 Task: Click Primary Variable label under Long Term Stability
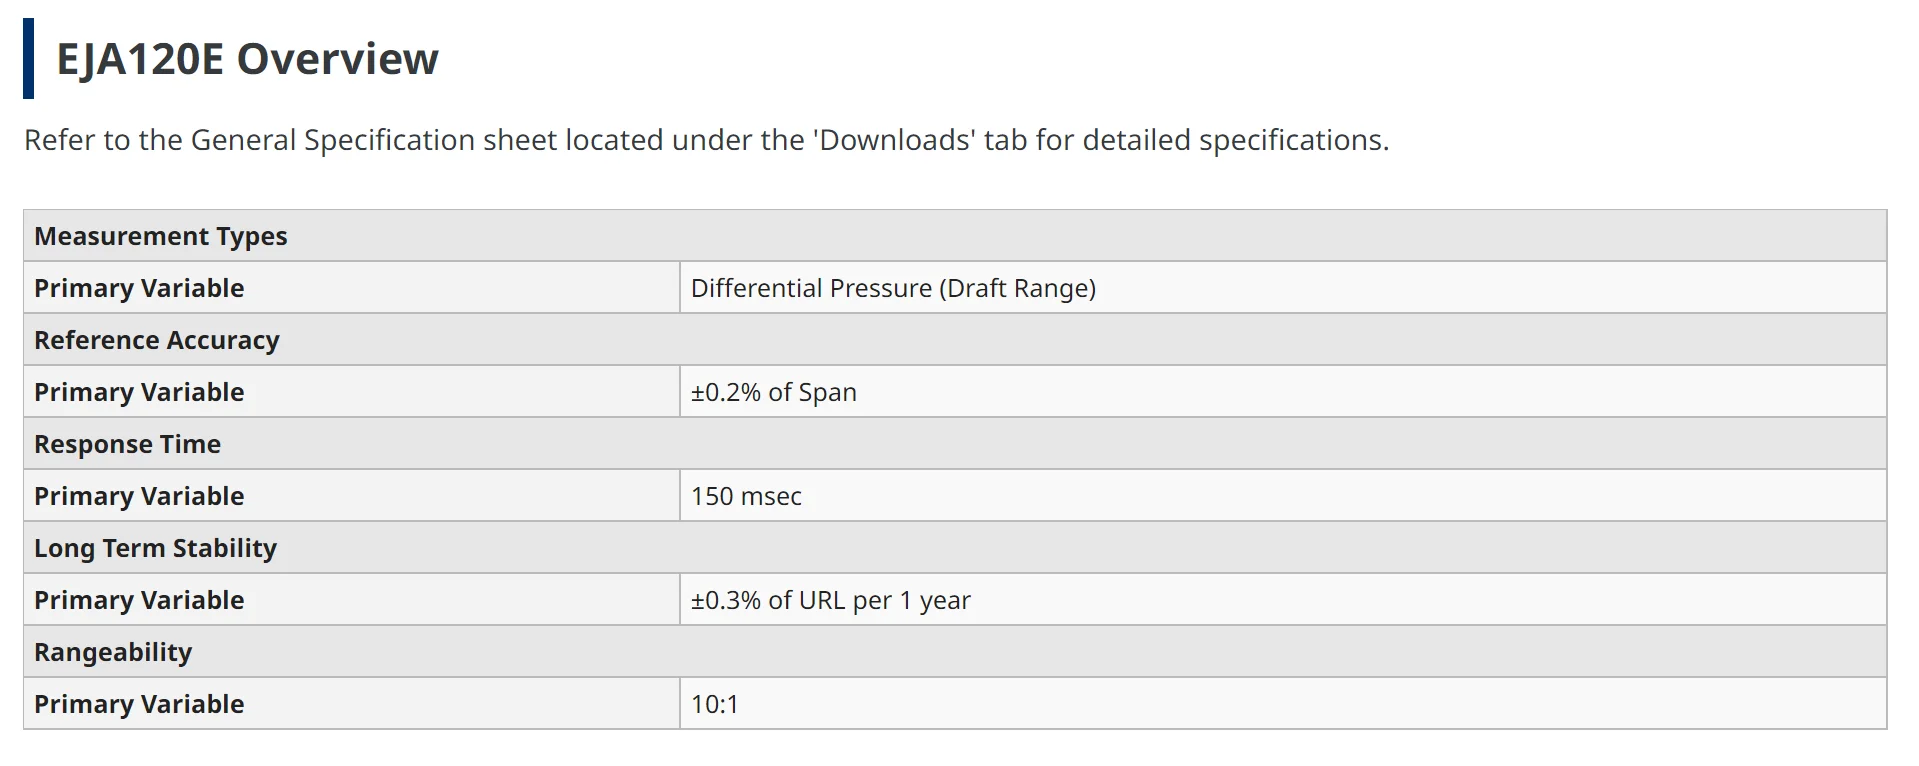[x=139, y=600]
